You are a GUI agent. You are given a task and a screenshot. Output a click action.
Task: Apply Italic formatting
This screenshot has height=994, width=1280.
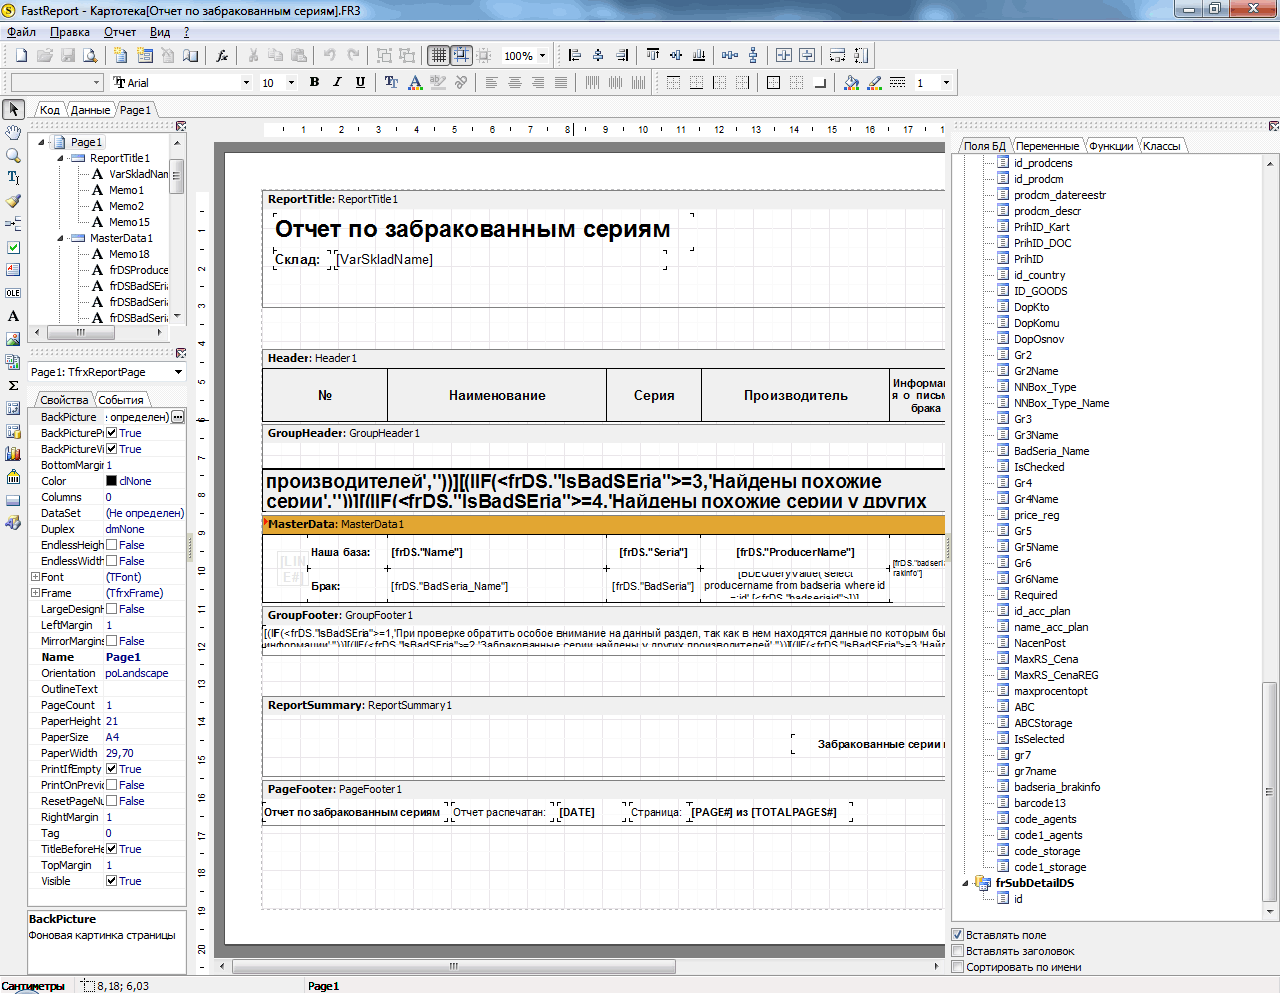(x=337, y=82)
